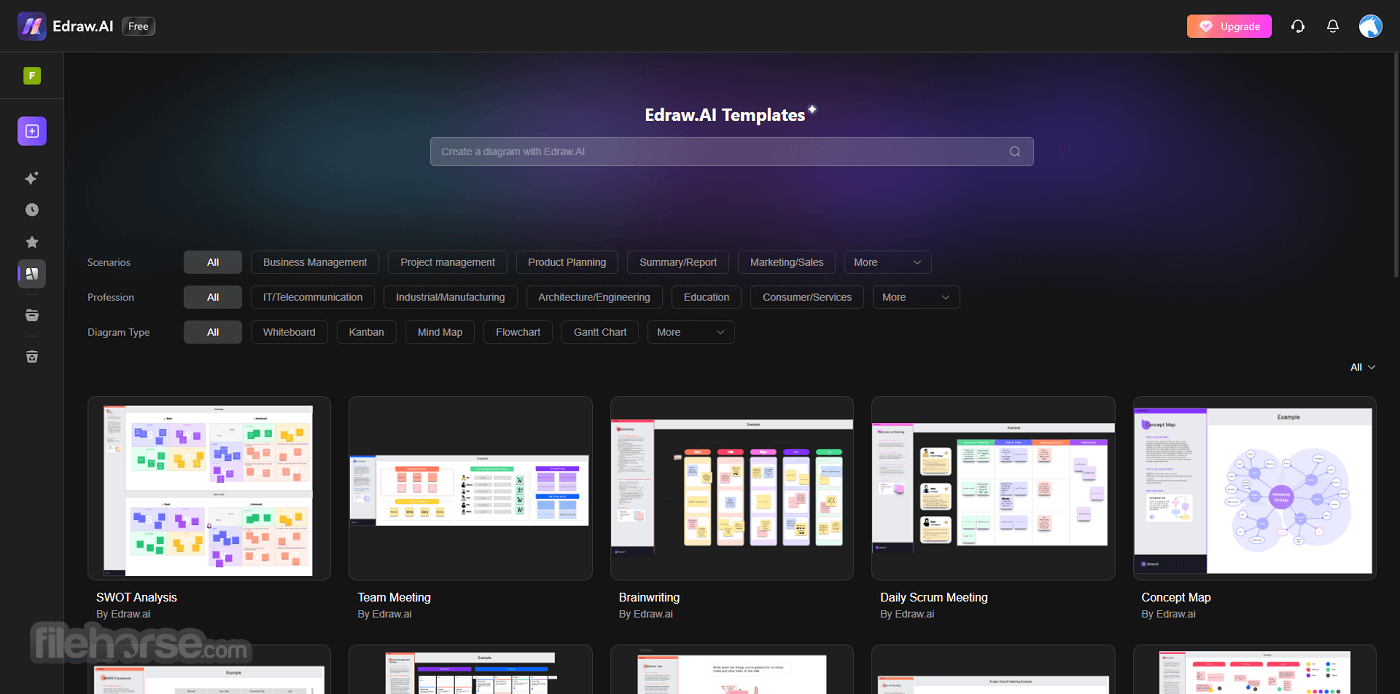Open the Trash sidebar icon
The height and width of the screenshot is (694, 1400).
pos(32,357)
